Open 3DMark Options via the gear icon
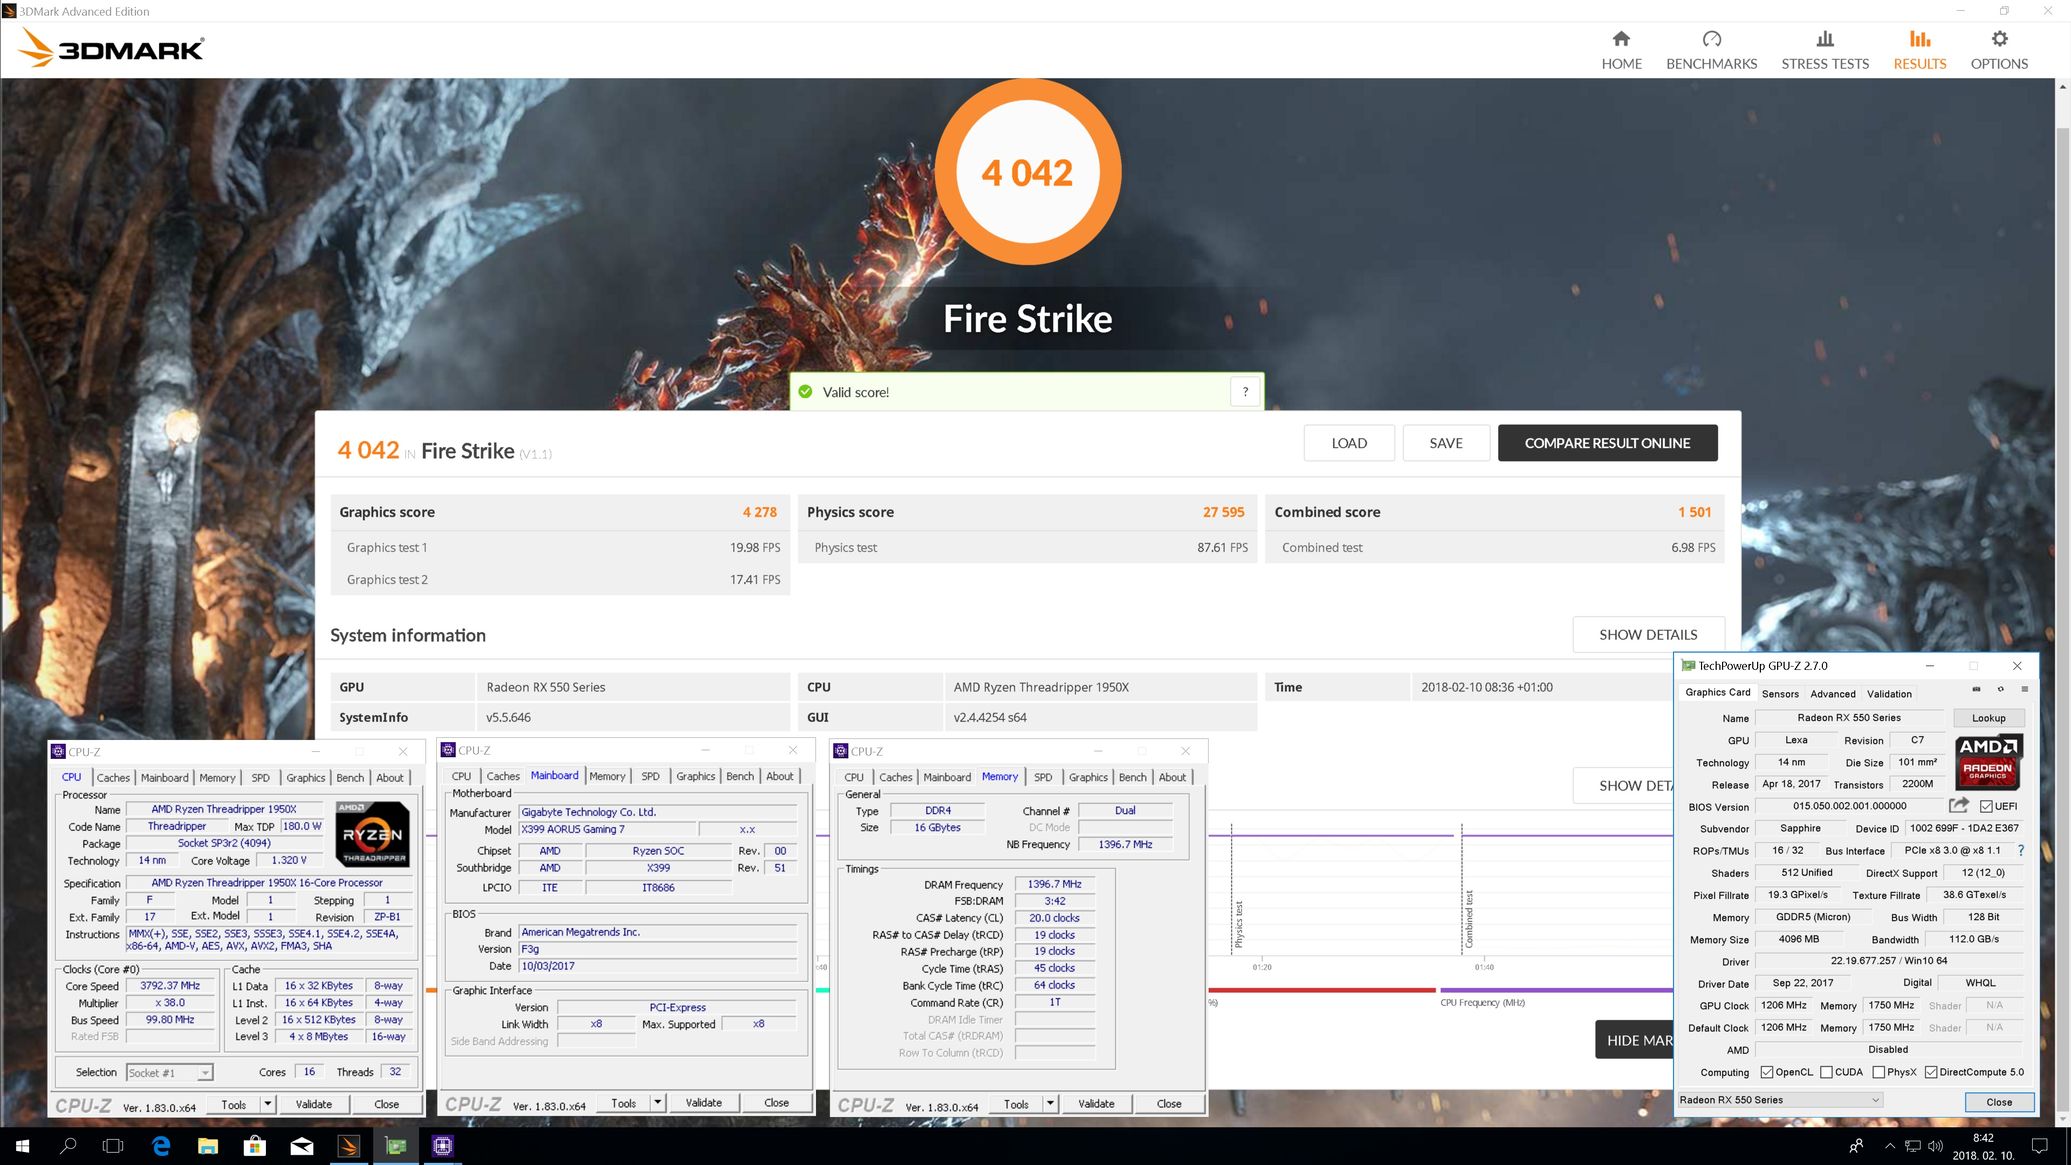Image resolution: width=2071 pixels, height=1165 pixels. coord(1998,40)
